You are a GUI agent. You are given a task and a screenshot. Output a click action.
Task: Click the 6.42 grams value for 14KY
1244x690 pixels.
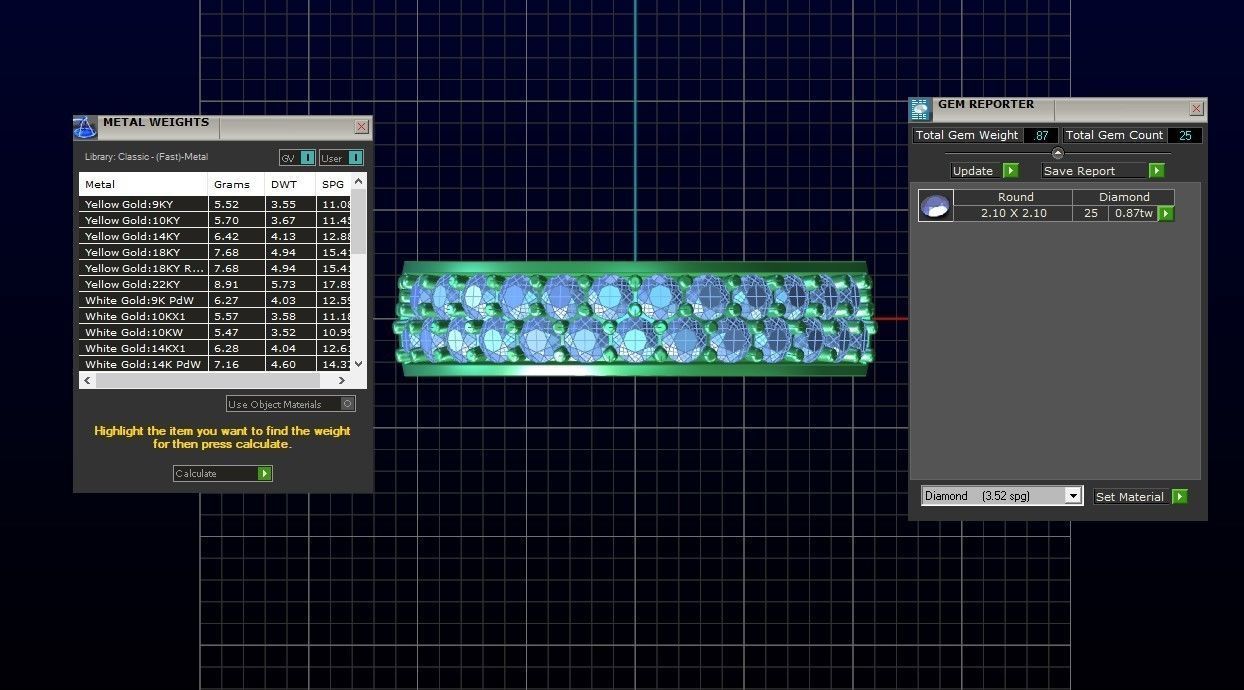226,236
